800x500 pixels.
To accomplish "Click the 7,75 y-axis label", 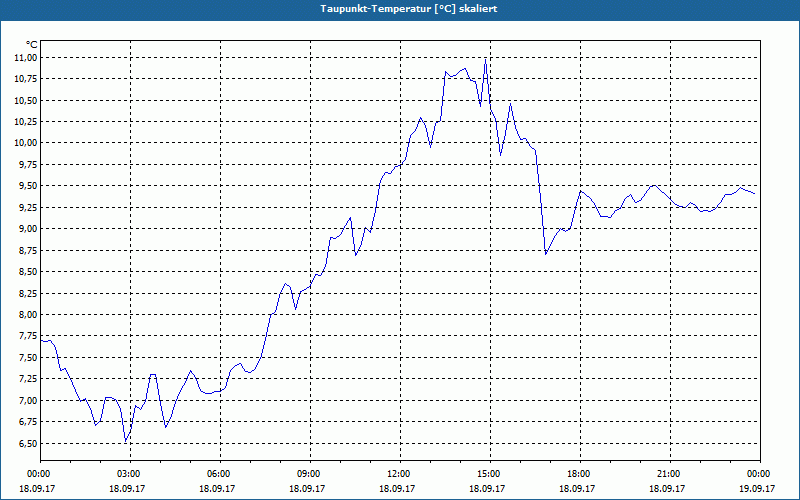I will (x=28, y=336).
